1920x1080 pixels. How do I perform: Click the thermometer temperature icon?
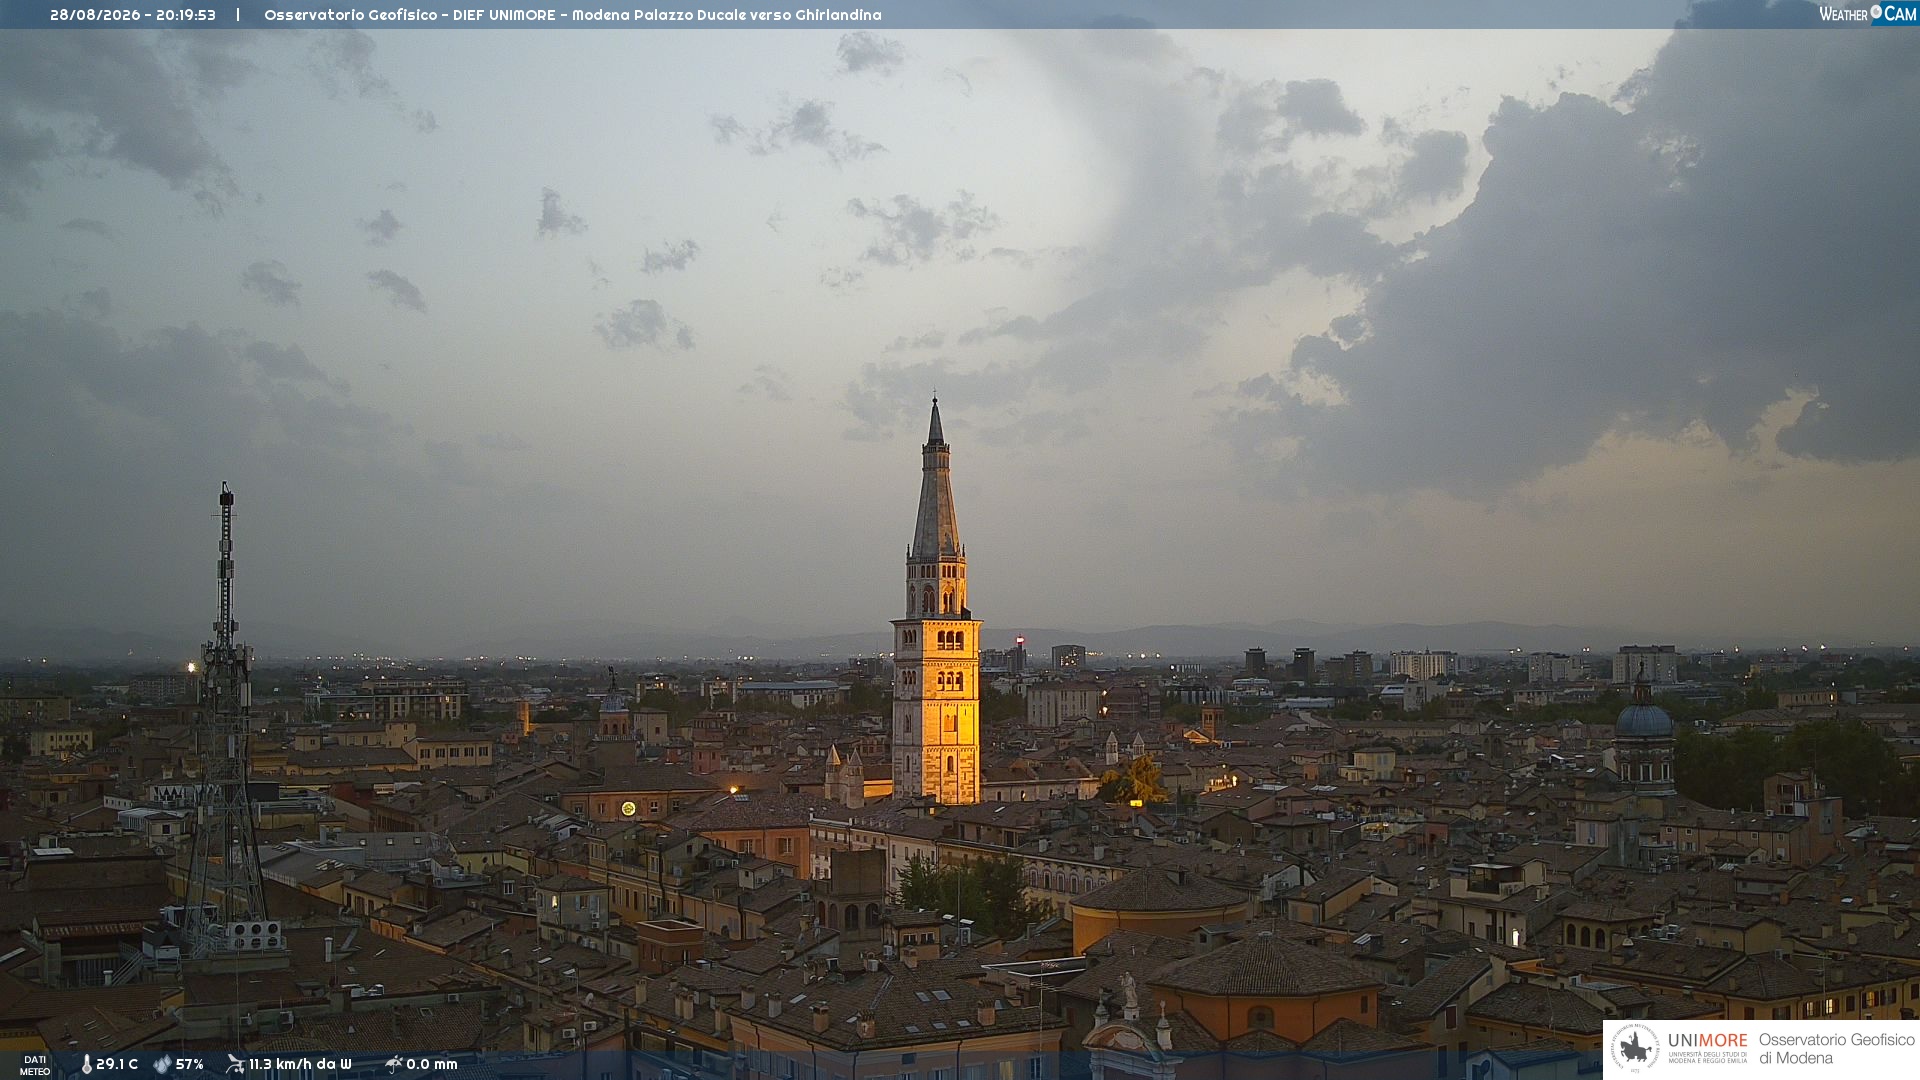(87, 1065)
